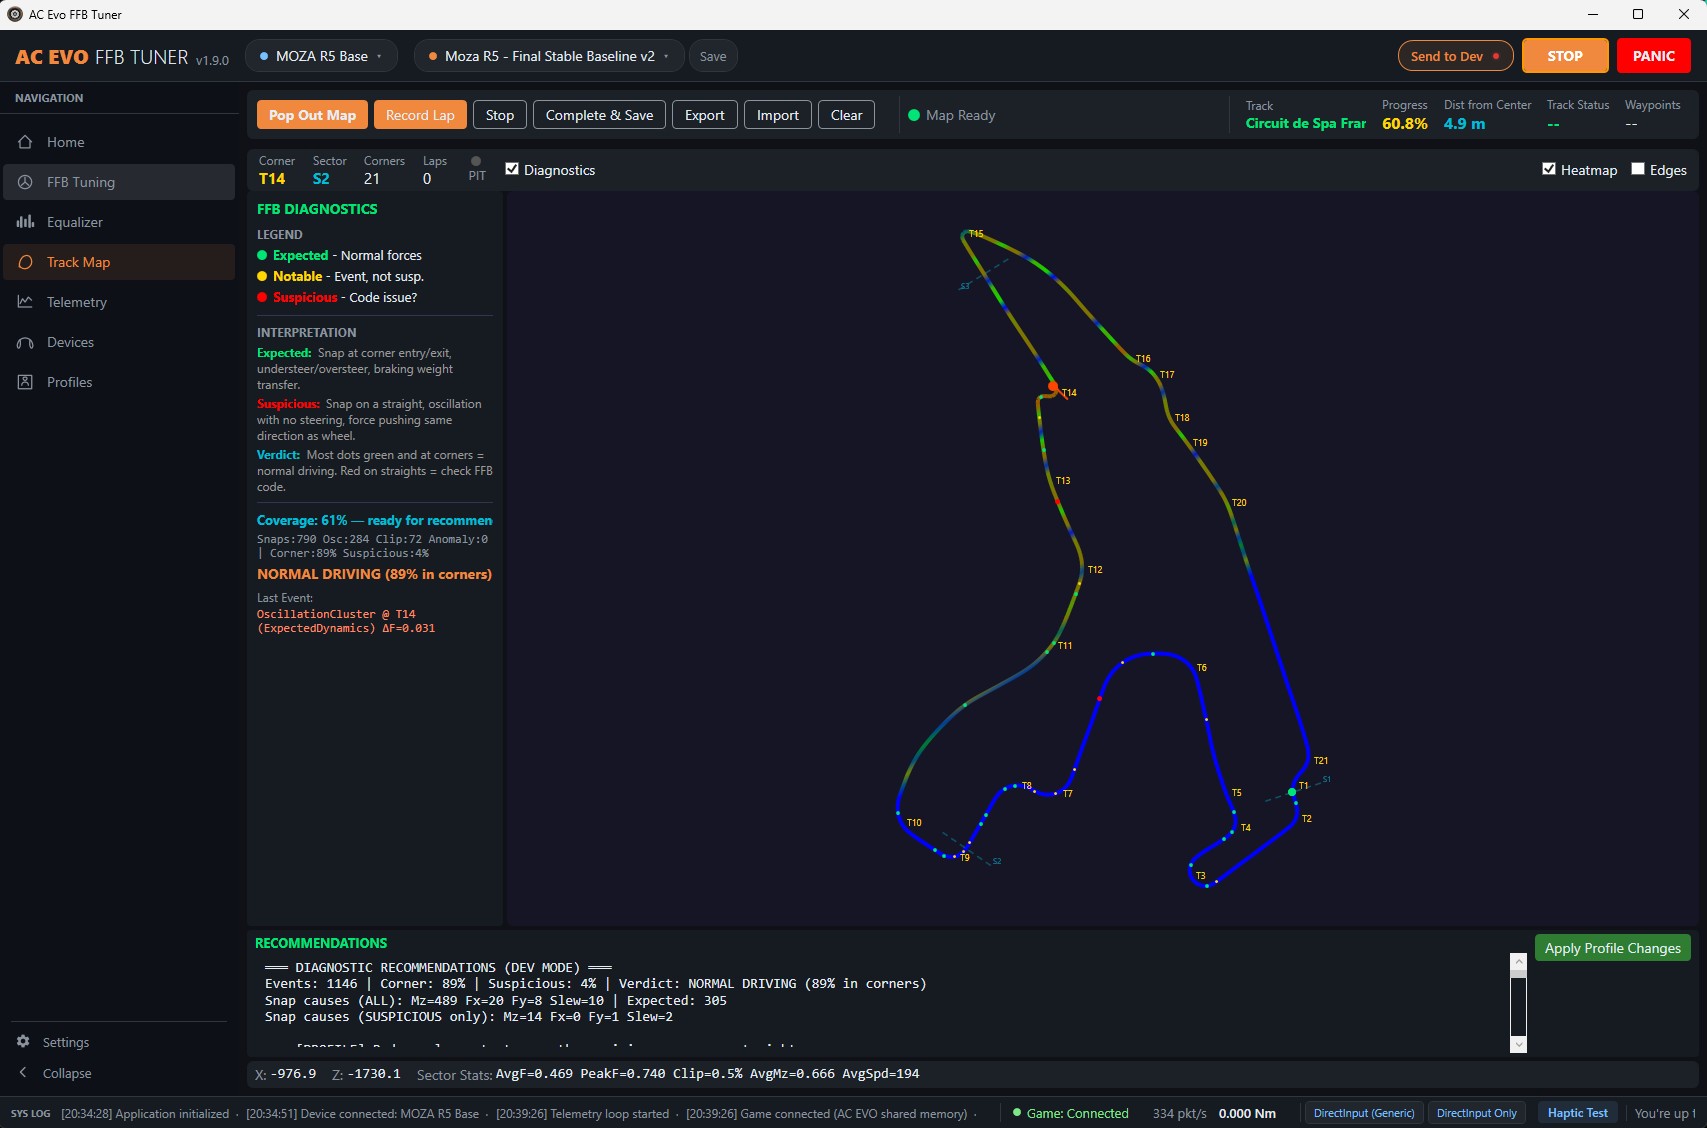The height and width of the screenshot is (1128, 1707).
Task: Click the orange STOP button
Action: [1565, 56]
